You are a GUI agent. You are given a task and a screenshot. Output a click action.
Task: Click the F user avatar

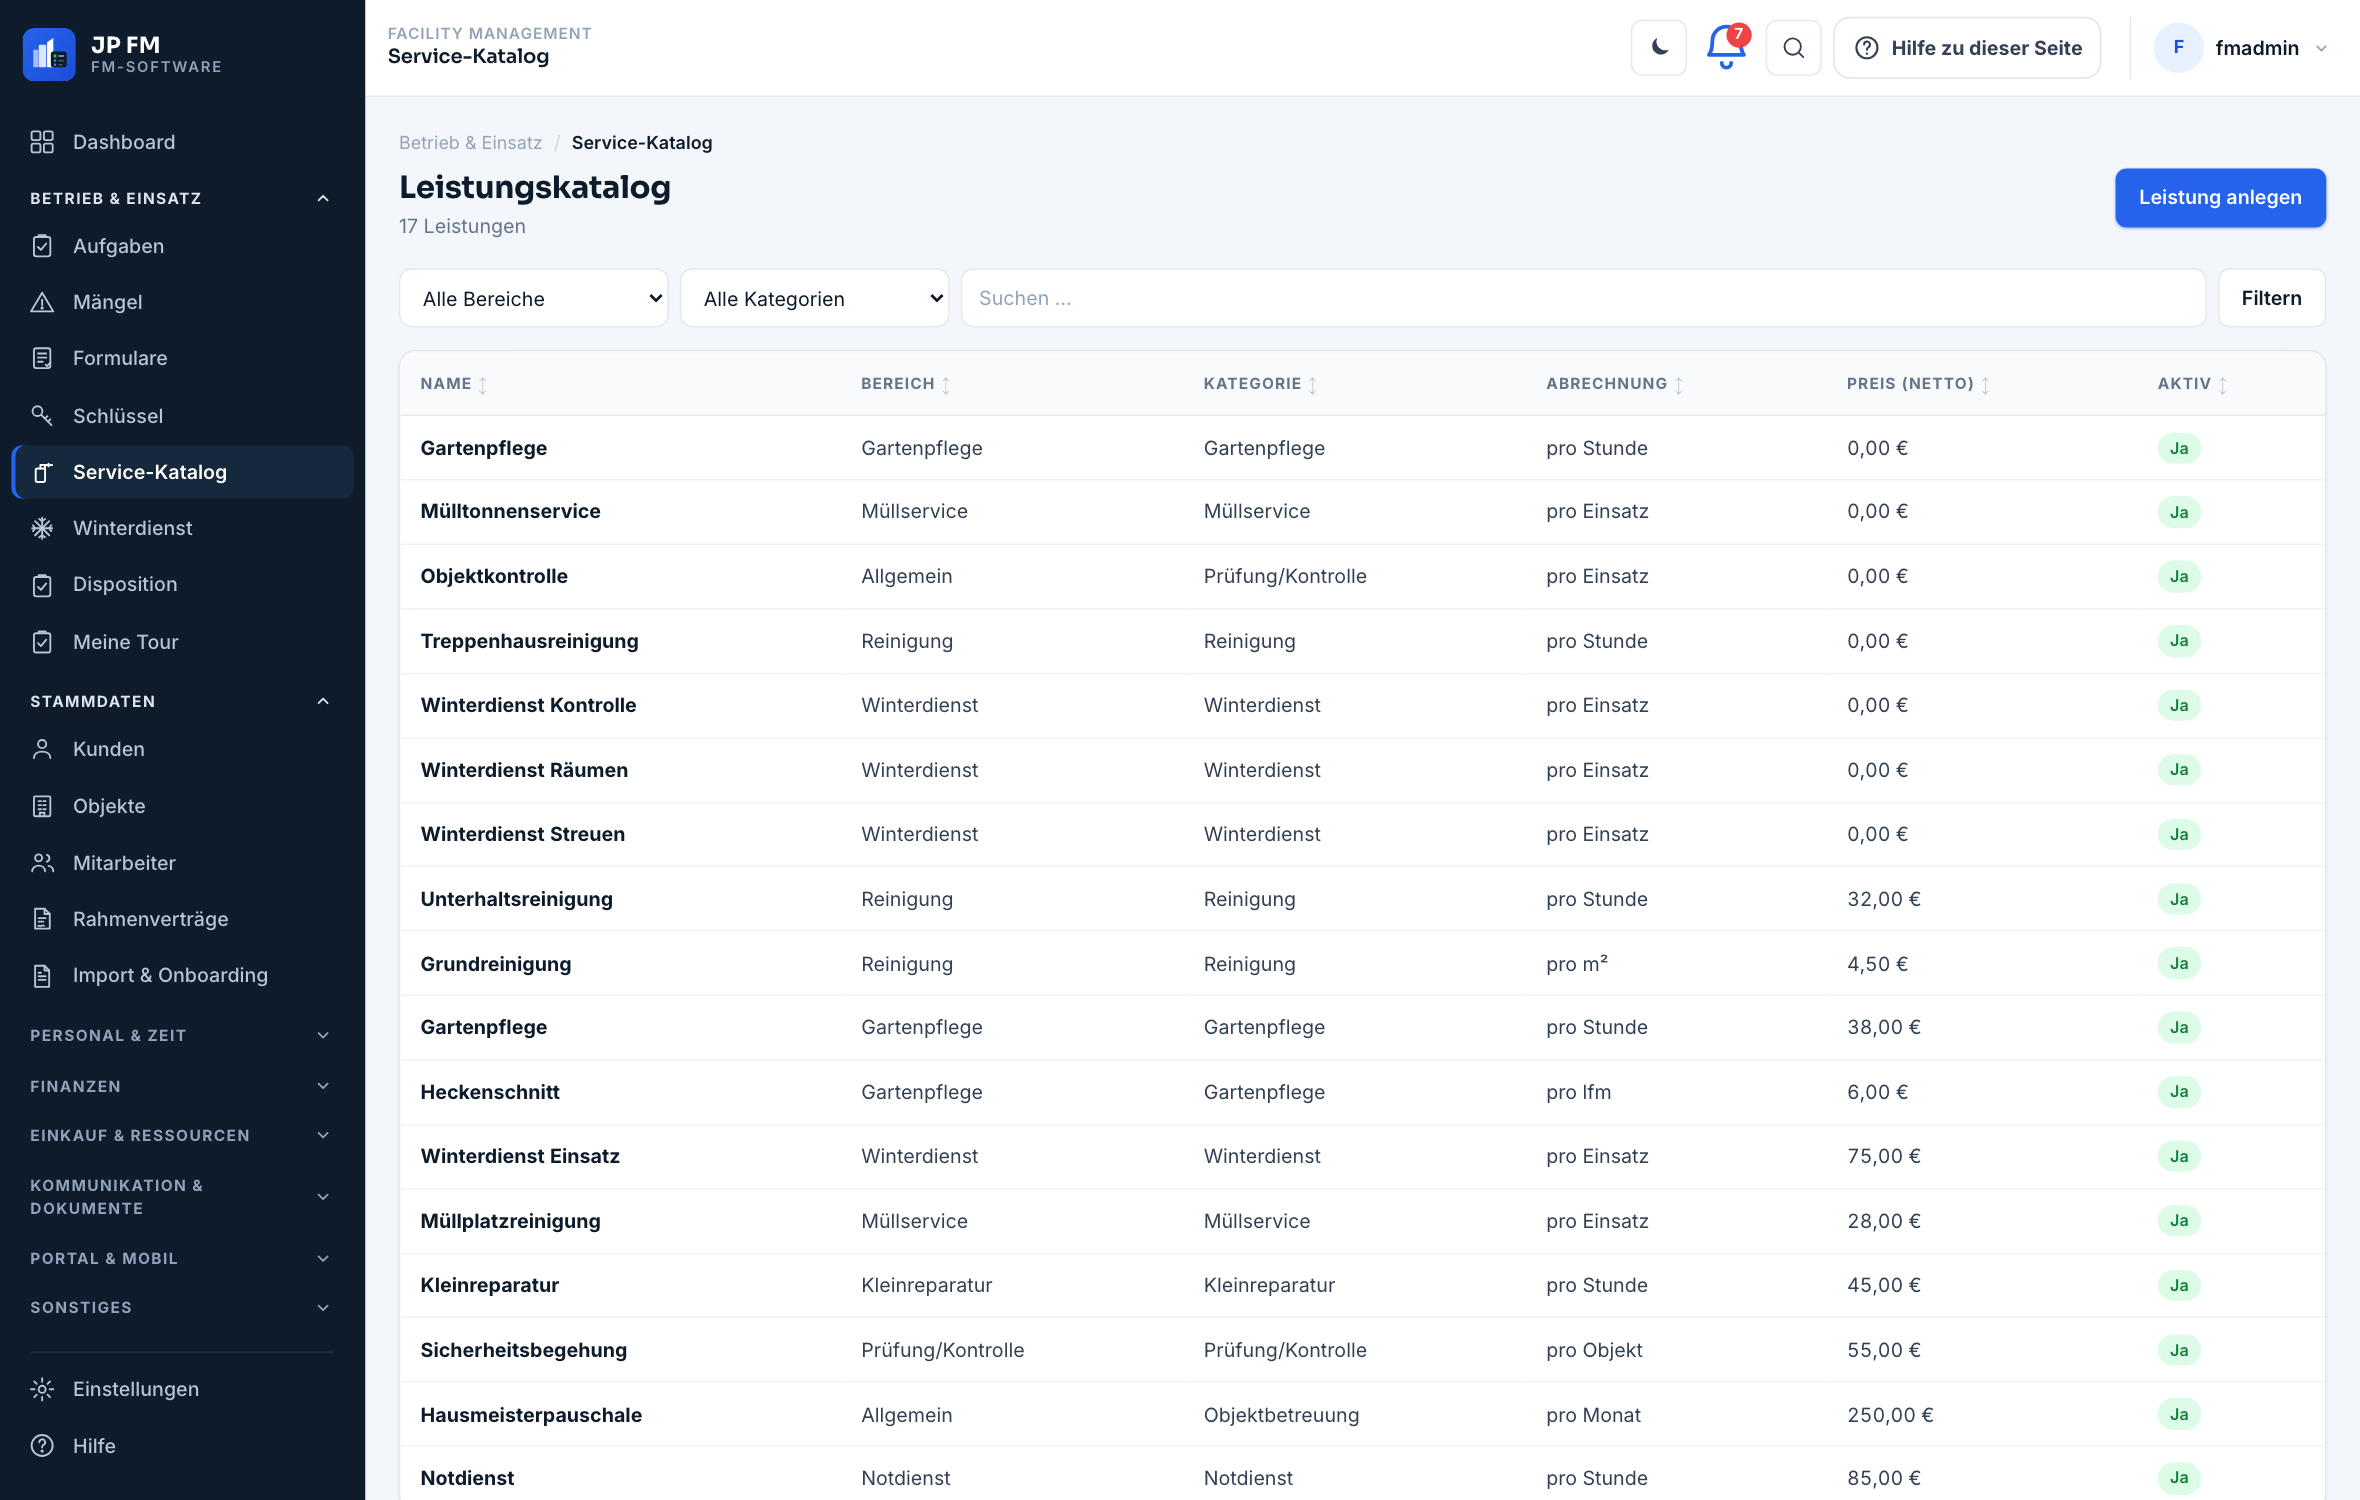2178,48
